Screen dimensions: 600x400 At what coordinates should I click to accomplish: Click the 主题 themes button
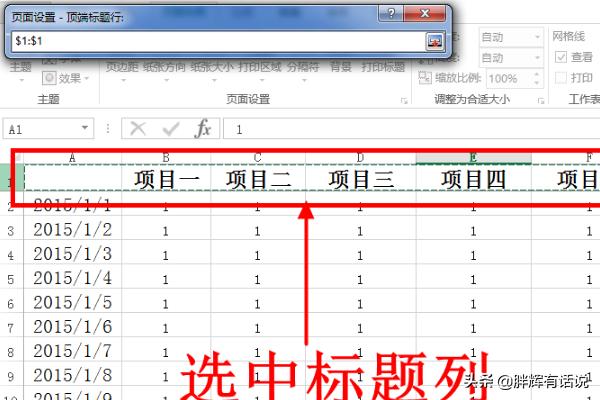coord(21,71)
